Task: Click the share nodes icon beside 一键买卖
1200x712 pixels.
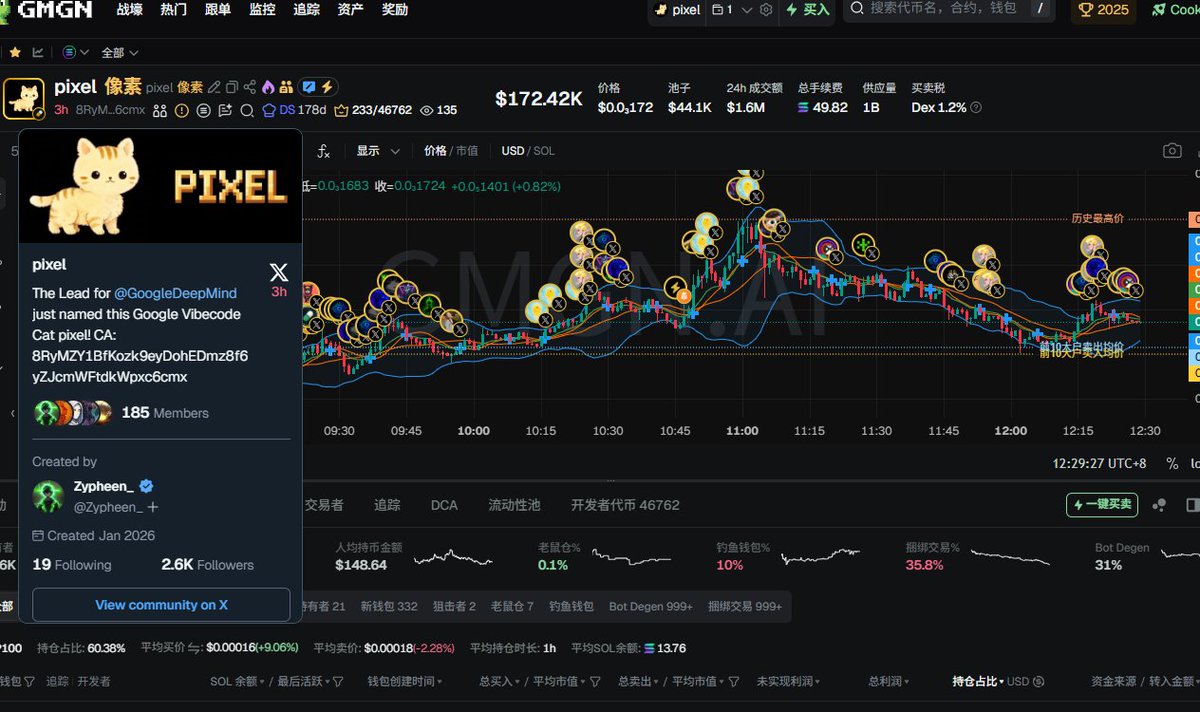Action: [x=1160, y=505]
